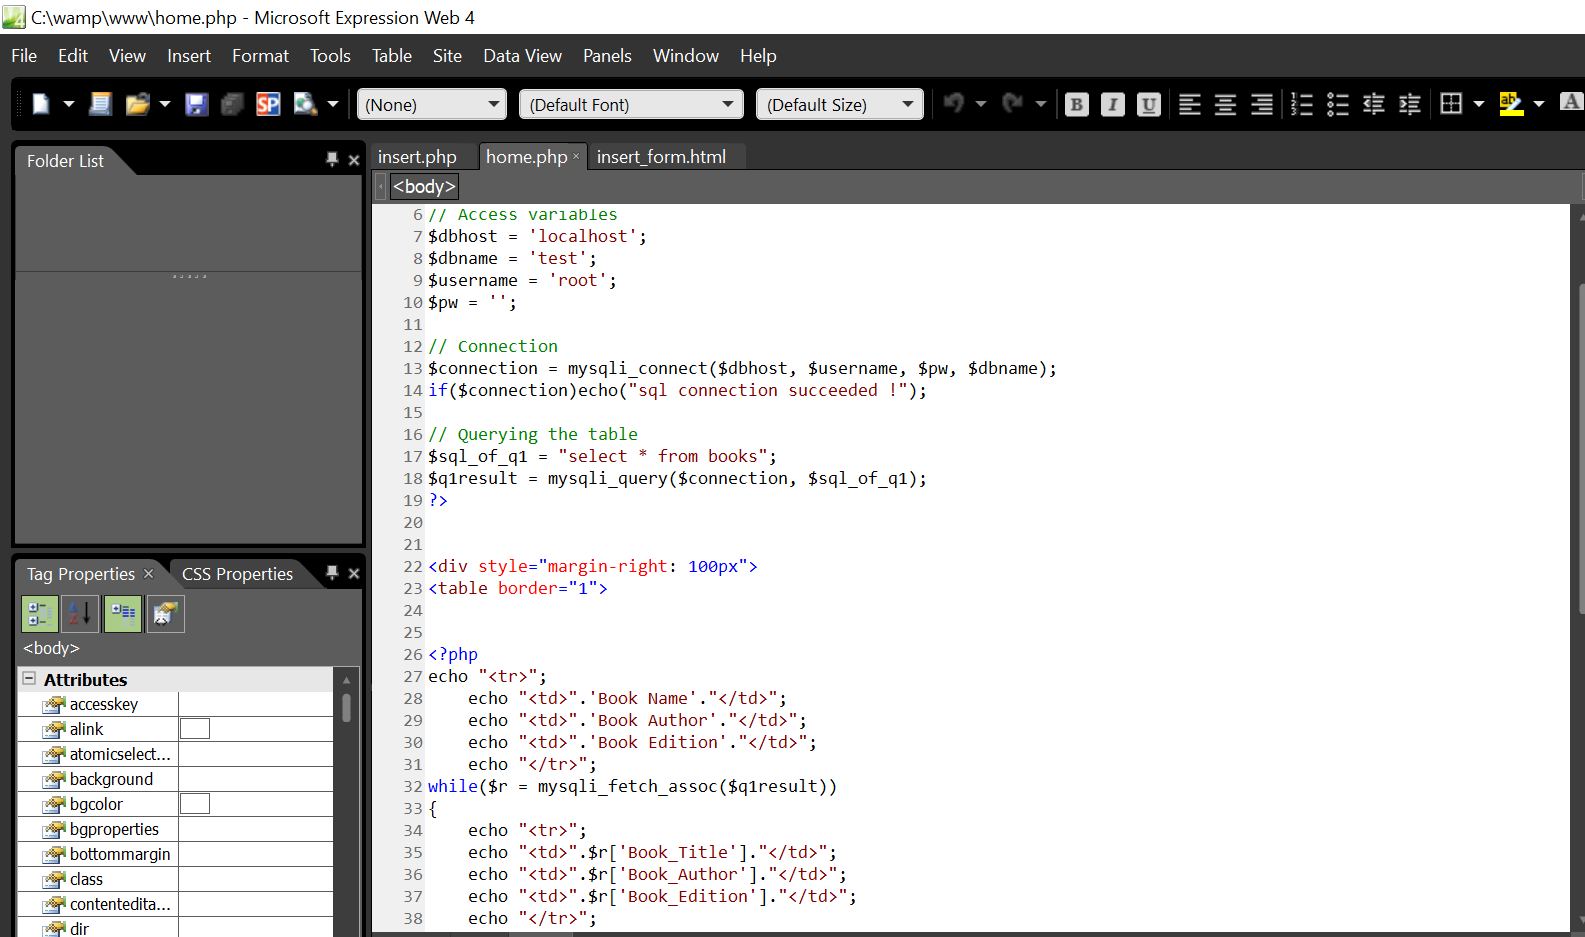
Task: Expand the Open dropdown arrow
Action: tap(165, 104)
